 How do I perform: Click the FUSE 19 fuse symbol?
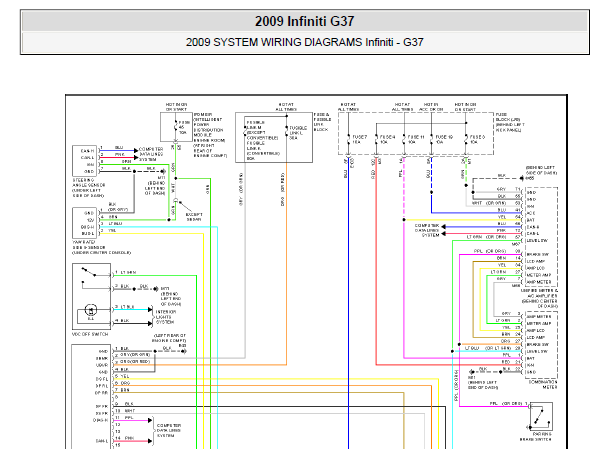431,140
